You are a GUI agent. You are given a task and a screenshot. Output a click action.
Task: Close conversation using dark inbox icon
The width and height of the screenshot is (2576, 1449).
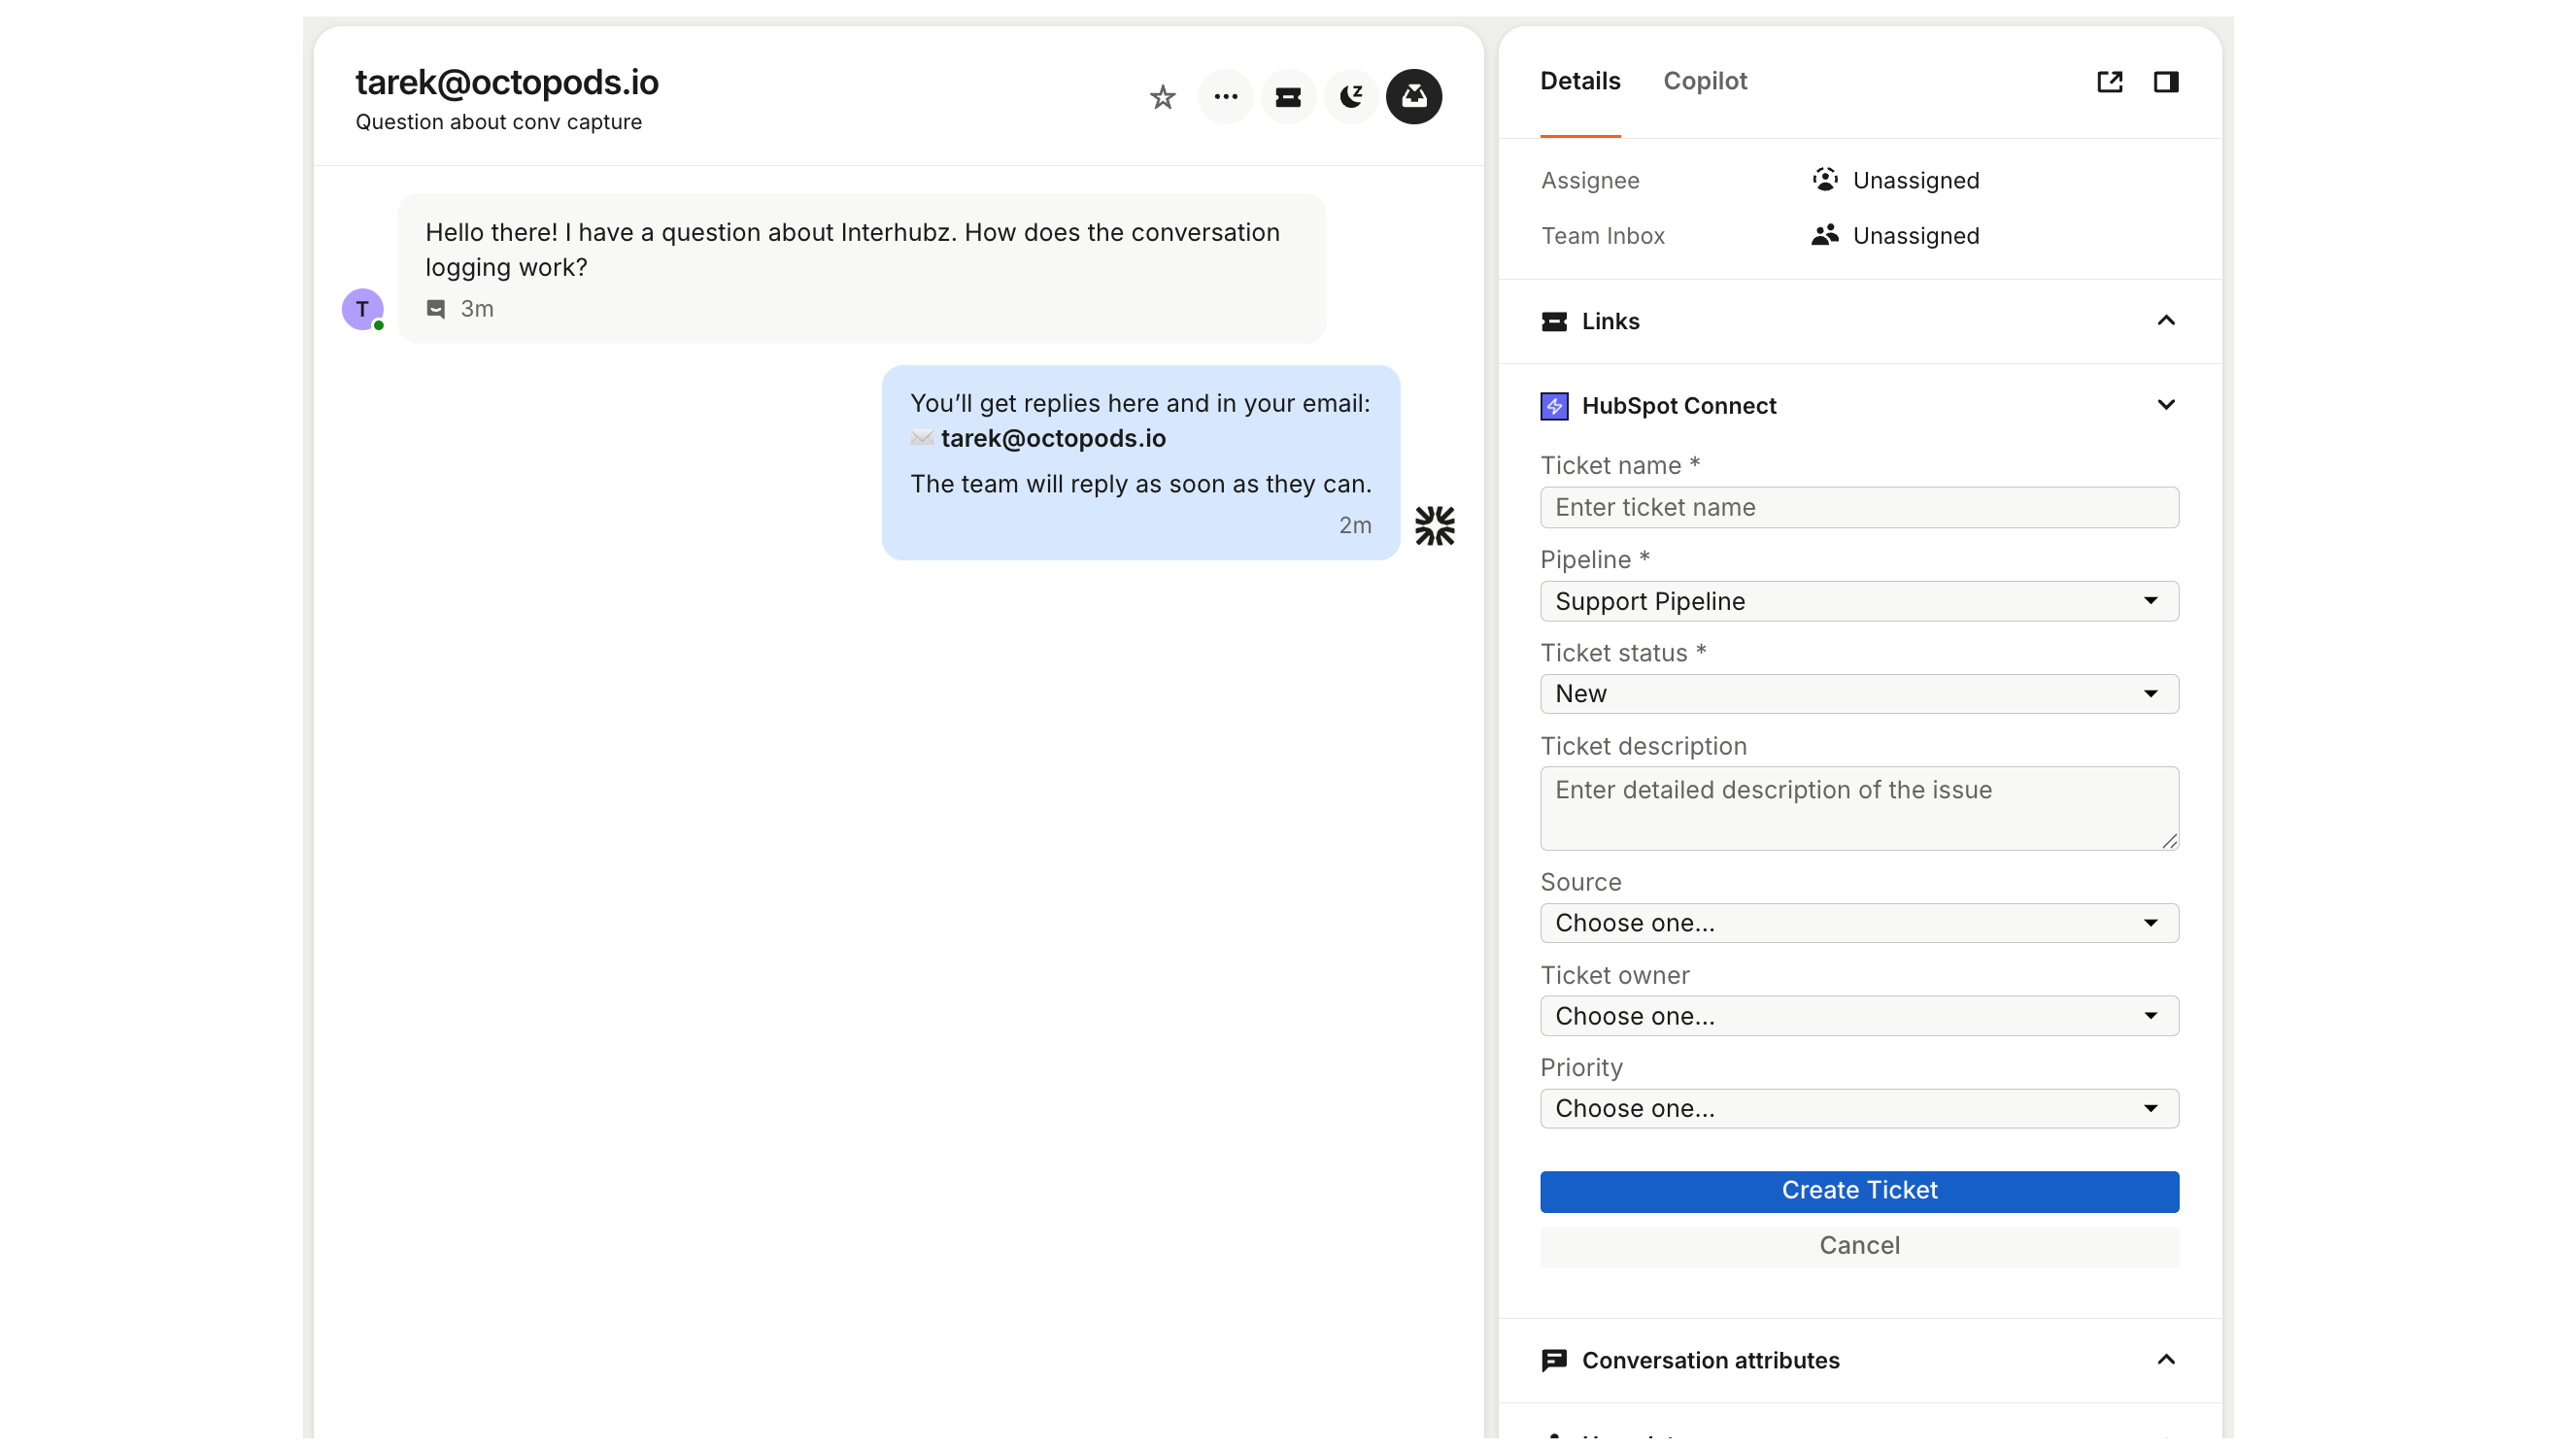(1414, 97)
